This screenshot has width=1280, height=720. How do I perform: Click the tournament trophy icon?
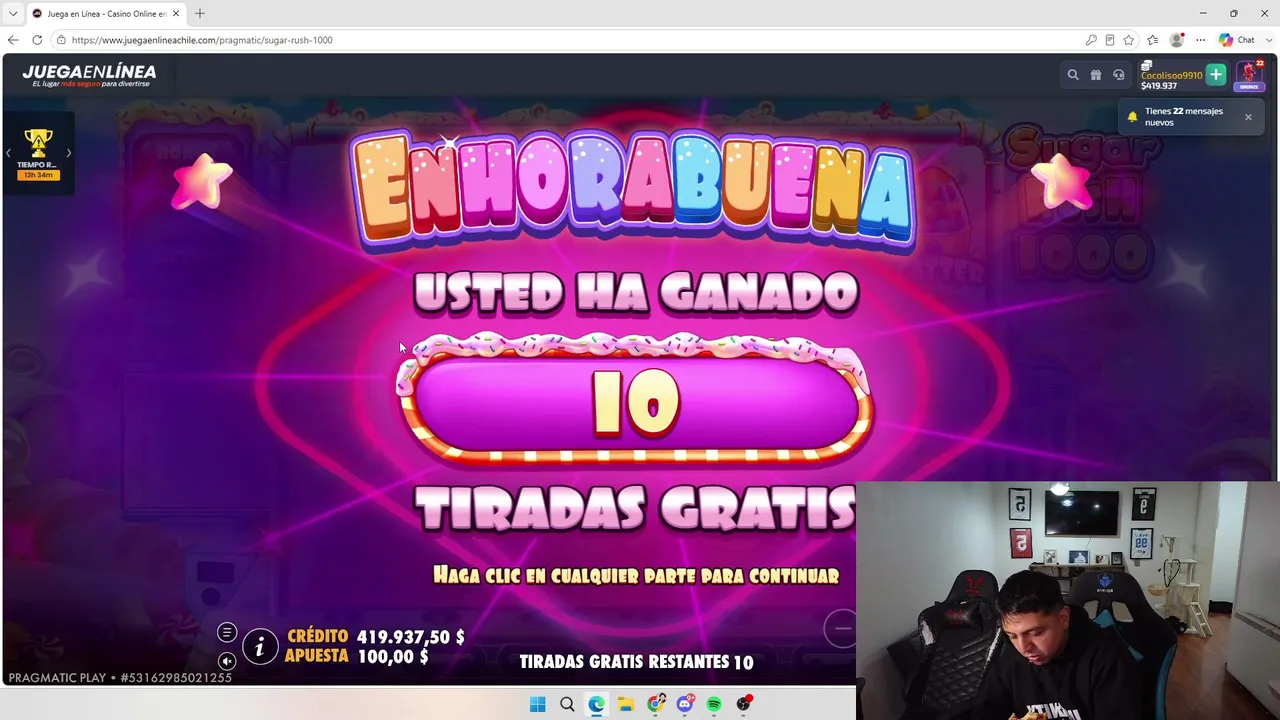click(x=38, y=142)
